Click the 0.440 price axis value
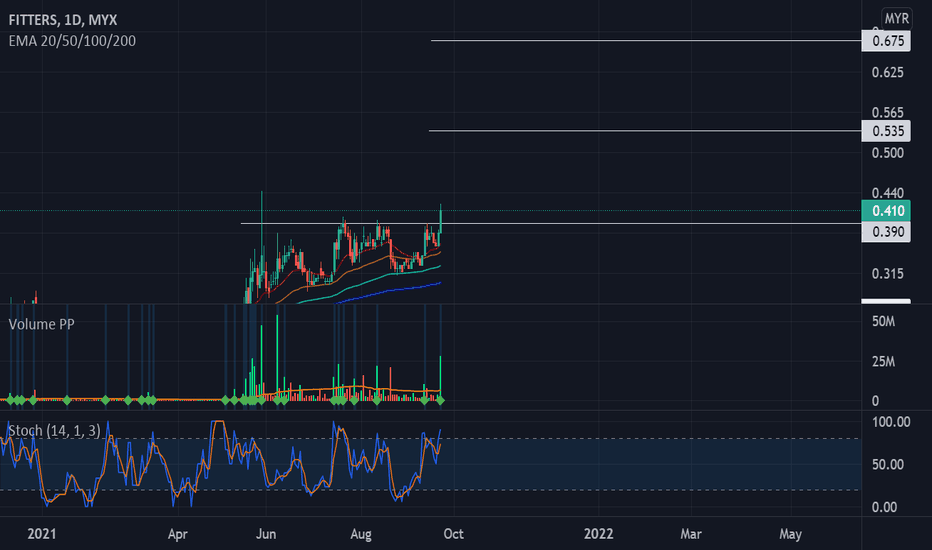This screenshot has width=932, height=550. click(887, 193)
